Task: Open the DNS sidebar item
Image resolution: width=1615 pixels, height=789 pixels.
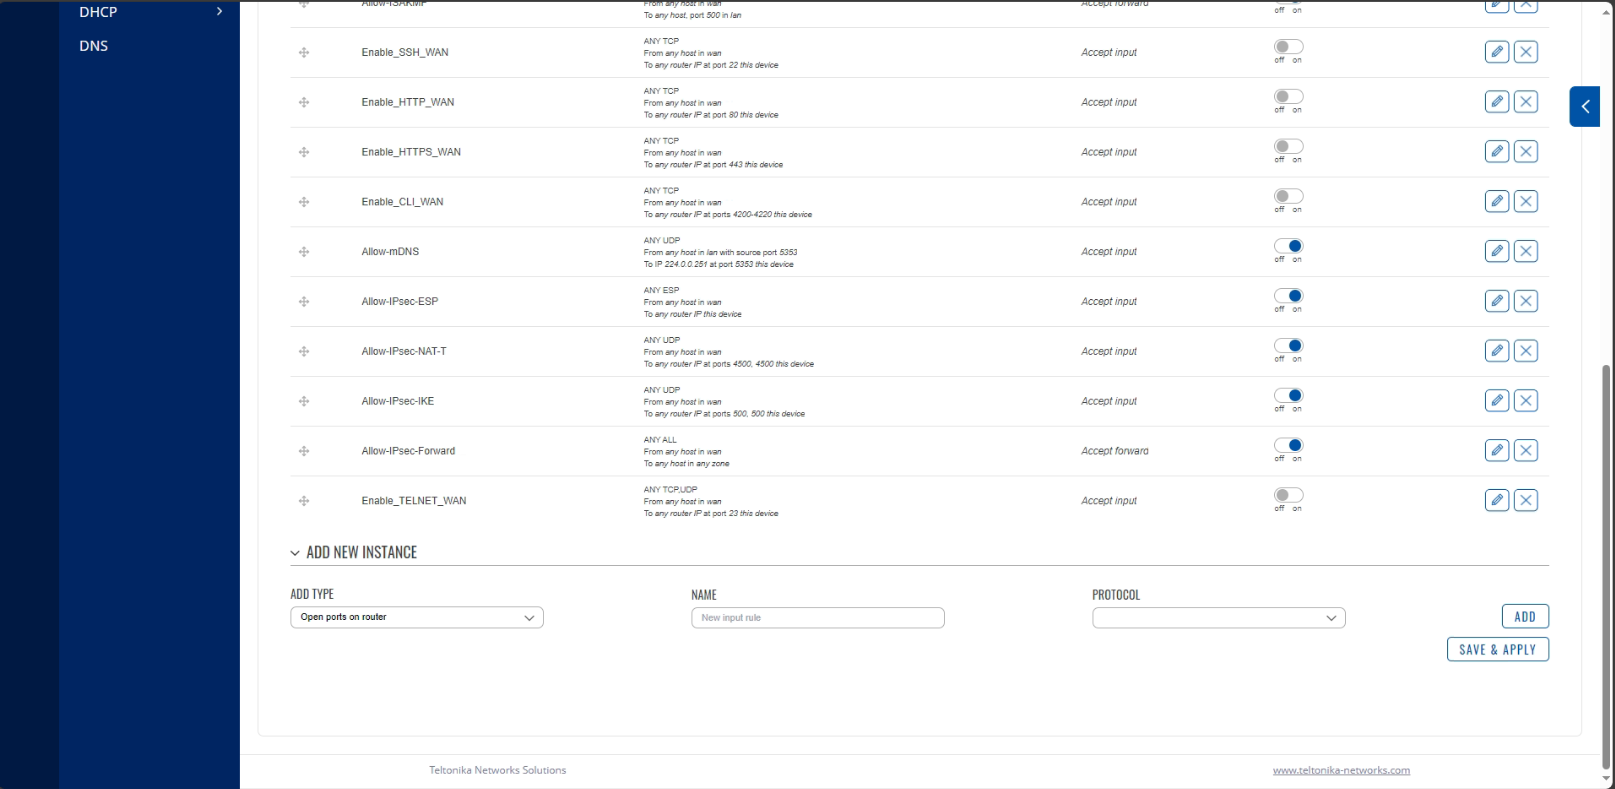Action: (94, 46)
